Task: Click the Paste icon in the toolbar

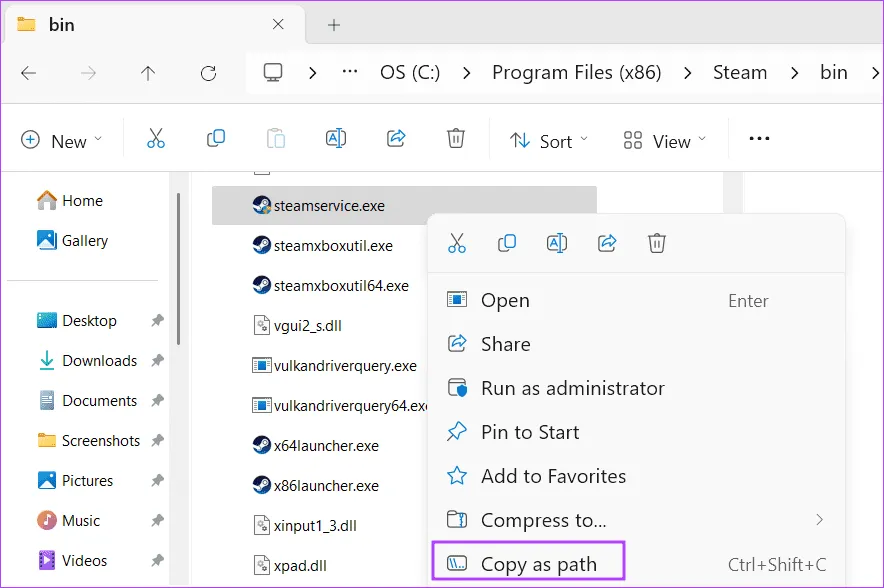Action: point(276,138)
